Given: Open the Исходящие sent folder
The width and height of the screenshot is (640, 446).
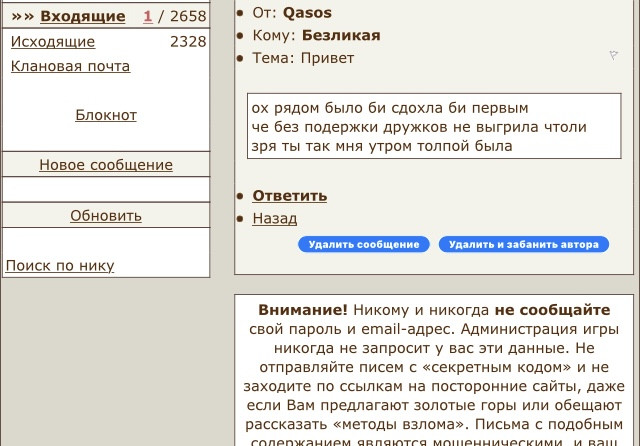Looking at the screenshot, I should [53, 42].
